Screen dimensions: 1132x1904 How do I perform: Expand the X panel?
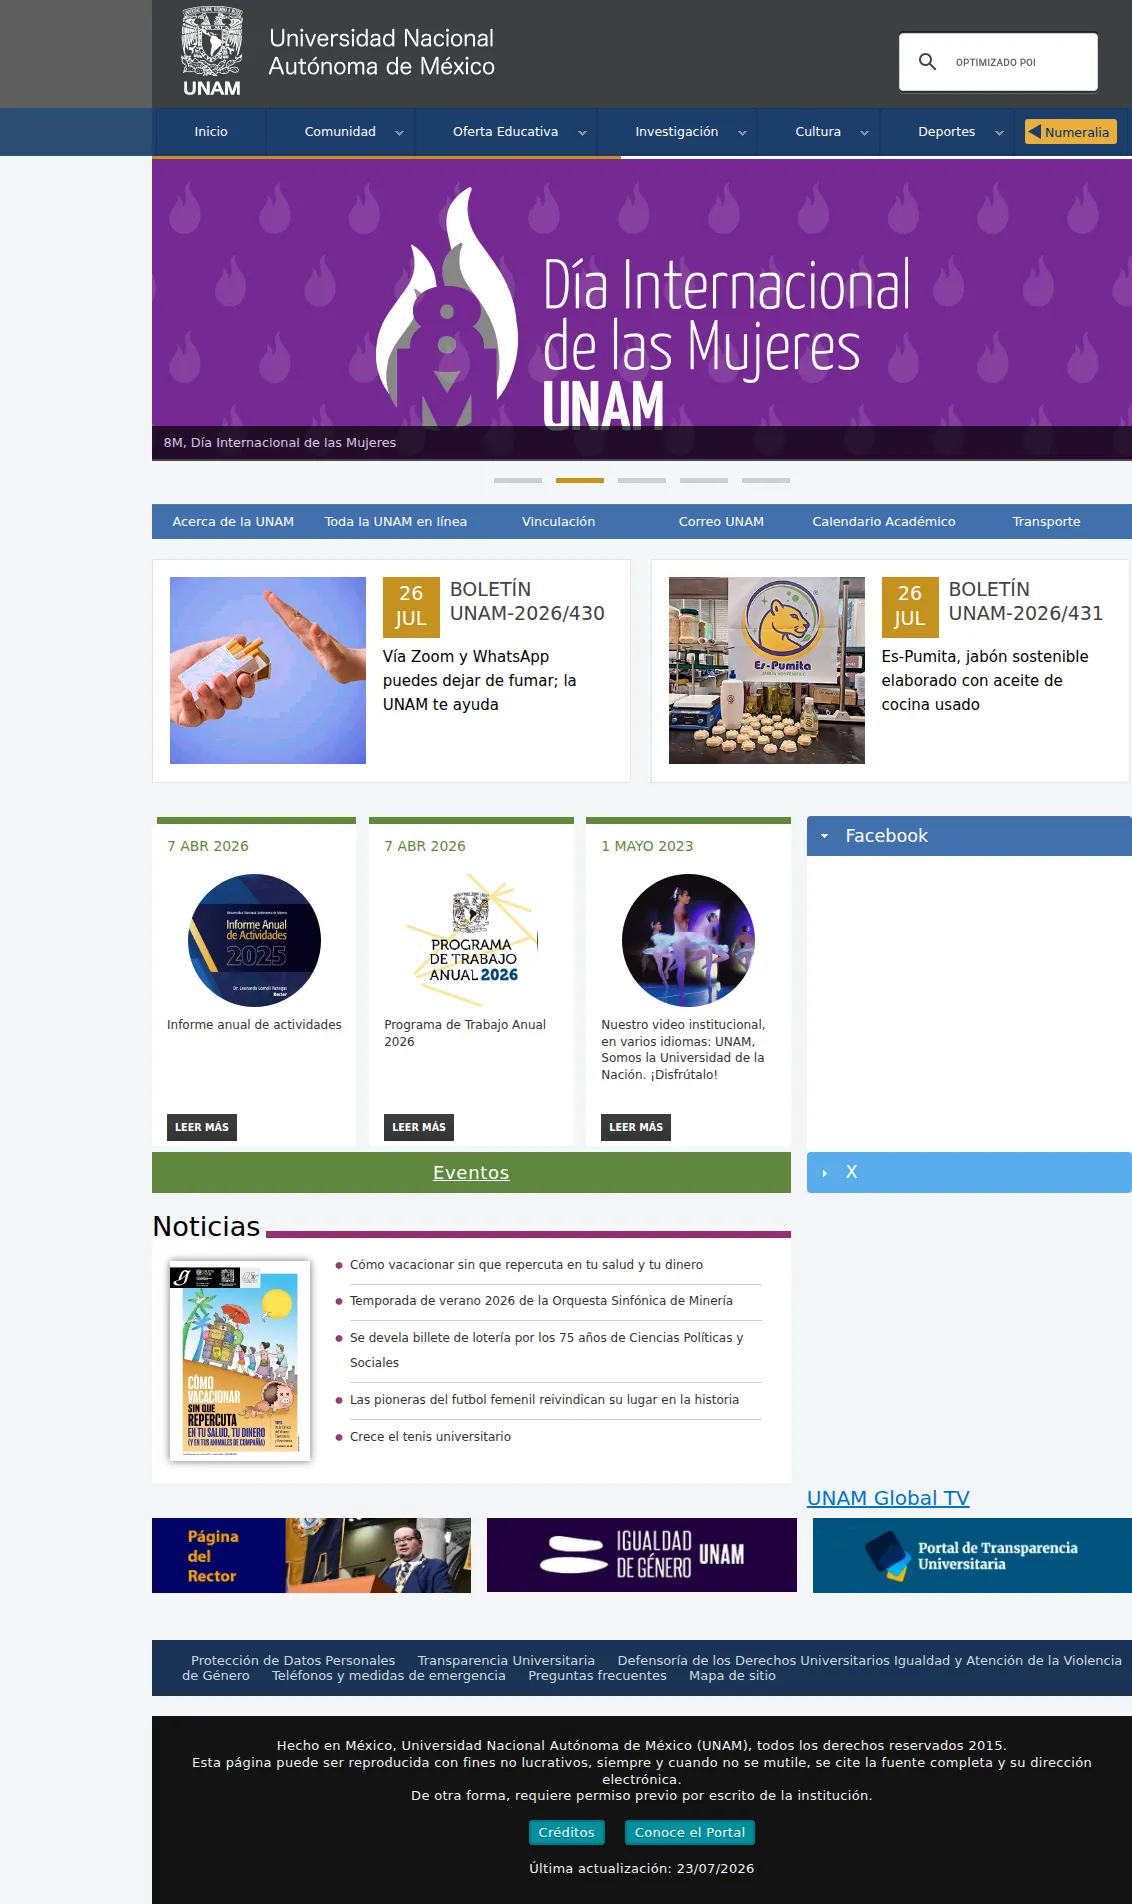point(969,1172)
